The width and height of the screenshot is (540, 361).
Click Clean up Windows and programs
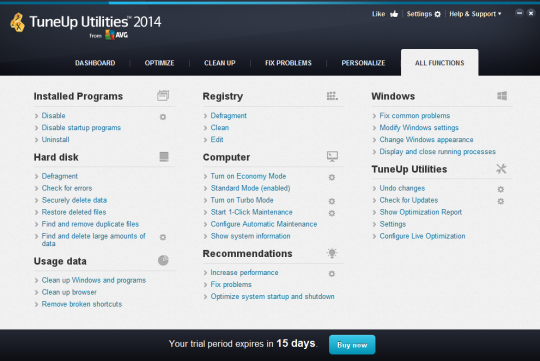coord(94,280)
